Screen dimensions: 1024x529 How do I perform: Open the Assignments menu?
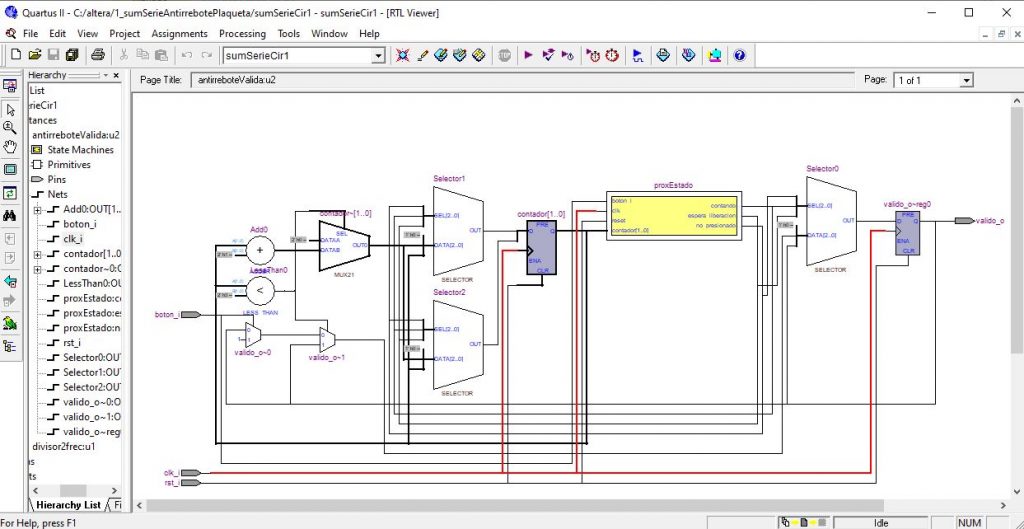[179, 34]
